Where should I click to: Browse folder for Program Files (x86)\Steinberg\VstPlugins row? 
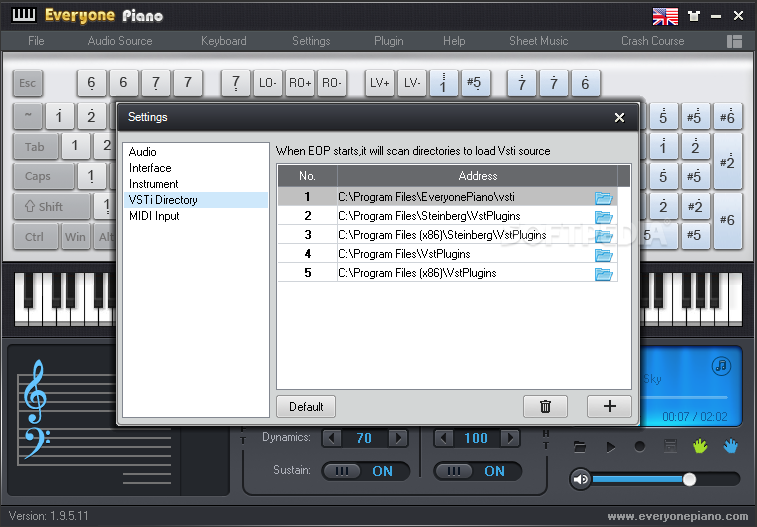click(603, 236)
